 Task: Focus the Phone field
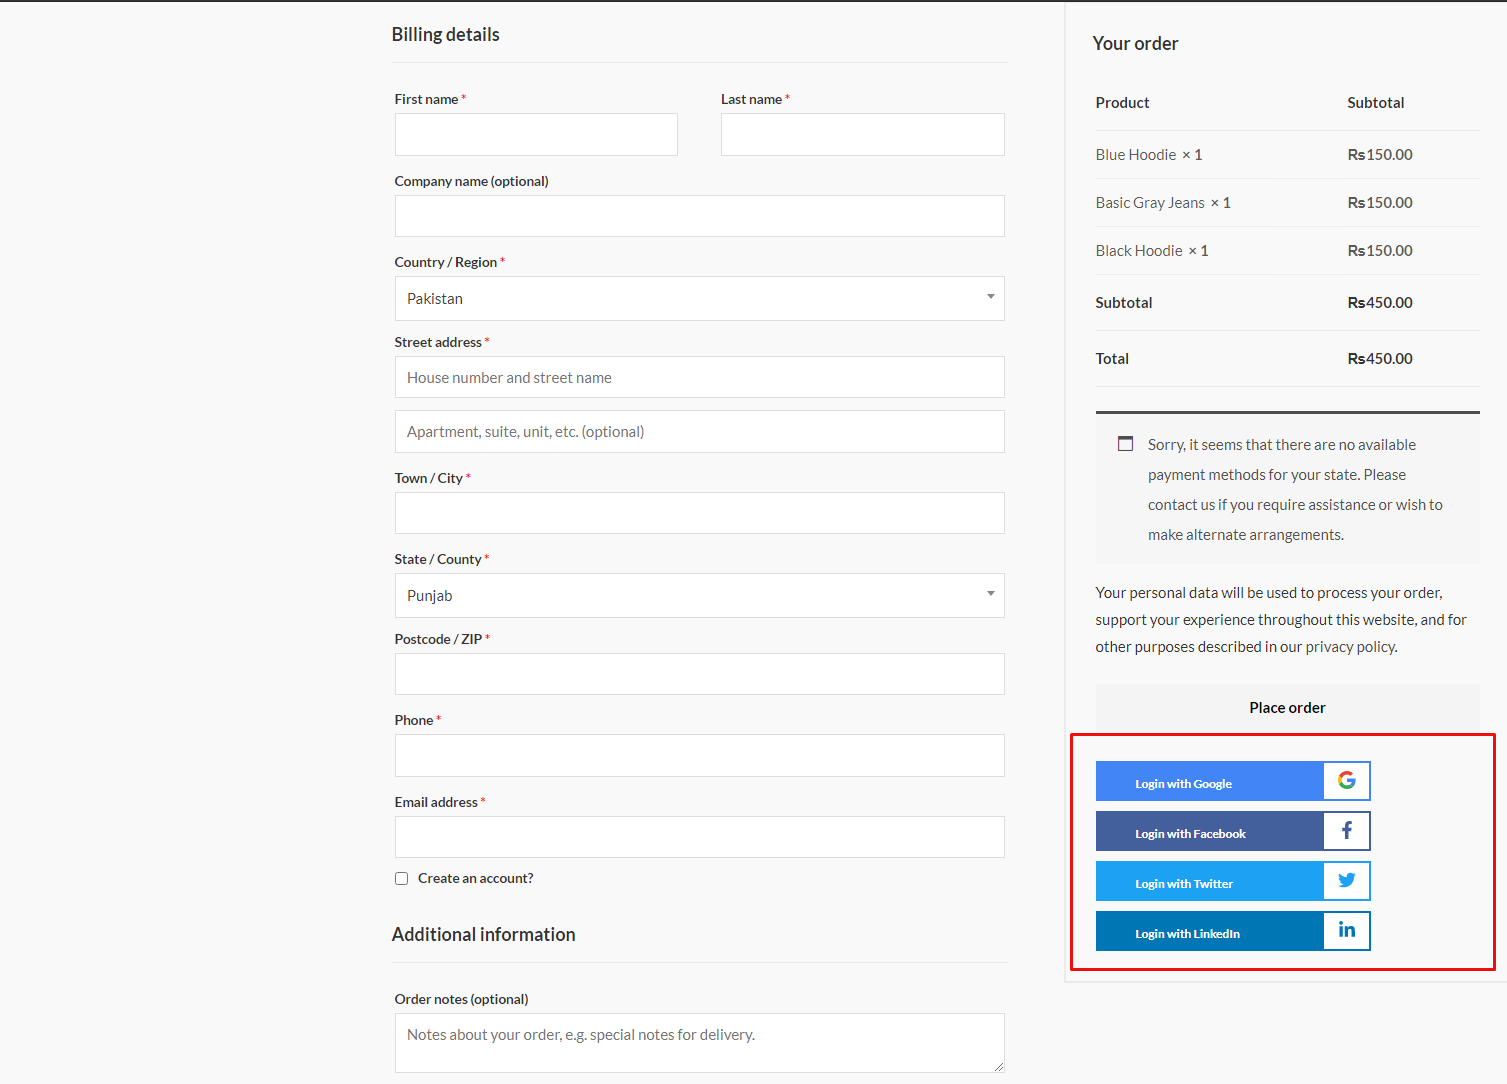(x=699, y=755)
